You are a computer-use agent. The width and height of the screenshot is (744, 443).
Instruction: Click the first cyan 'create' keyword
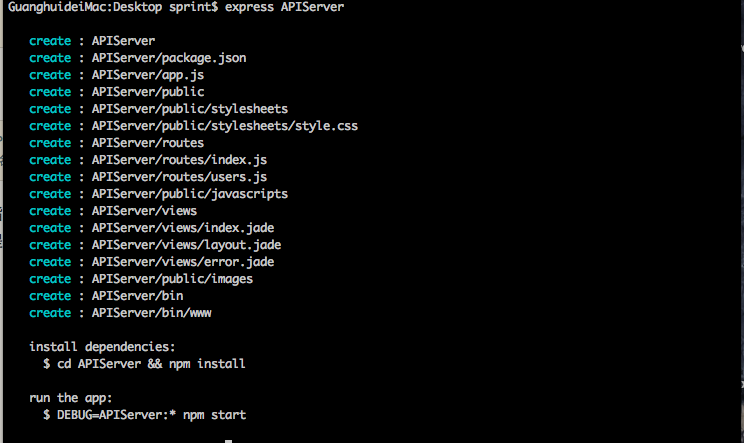click(x=50, y=41)
